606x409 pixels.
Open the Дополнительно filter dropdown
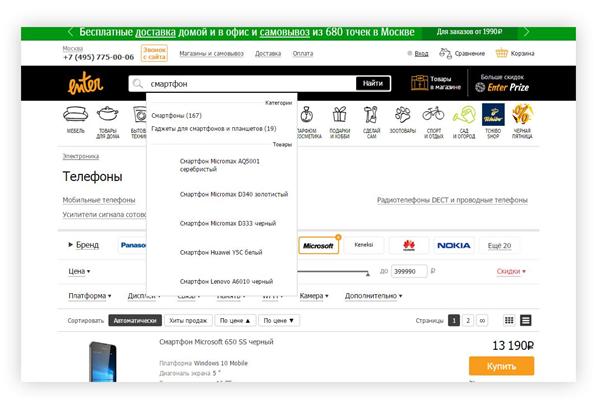(373, 296)
